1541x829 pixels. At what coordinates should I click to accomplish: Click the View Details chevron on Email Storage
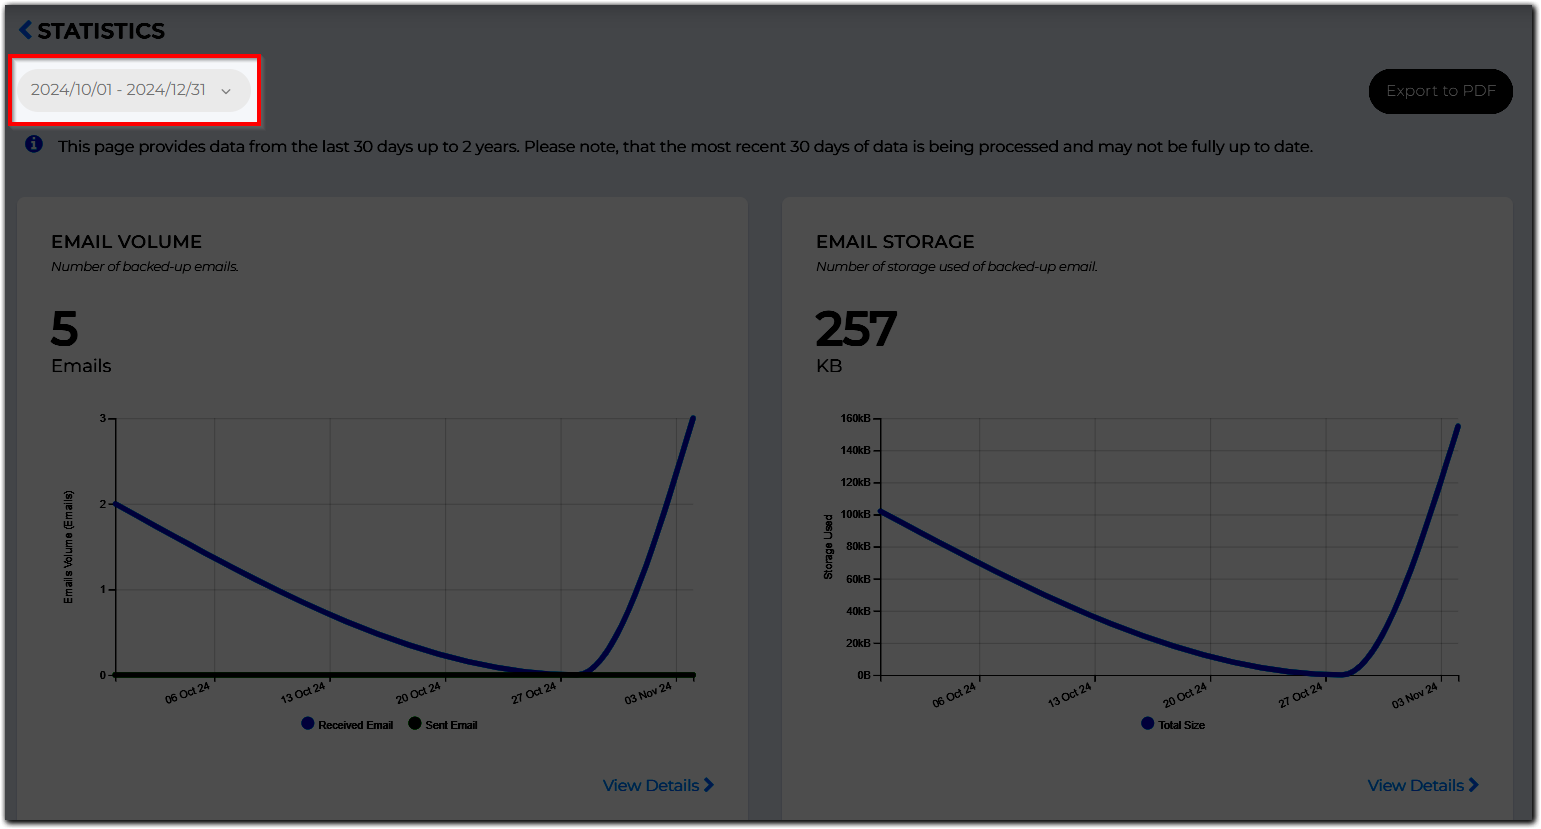(x=1474, y=785)
